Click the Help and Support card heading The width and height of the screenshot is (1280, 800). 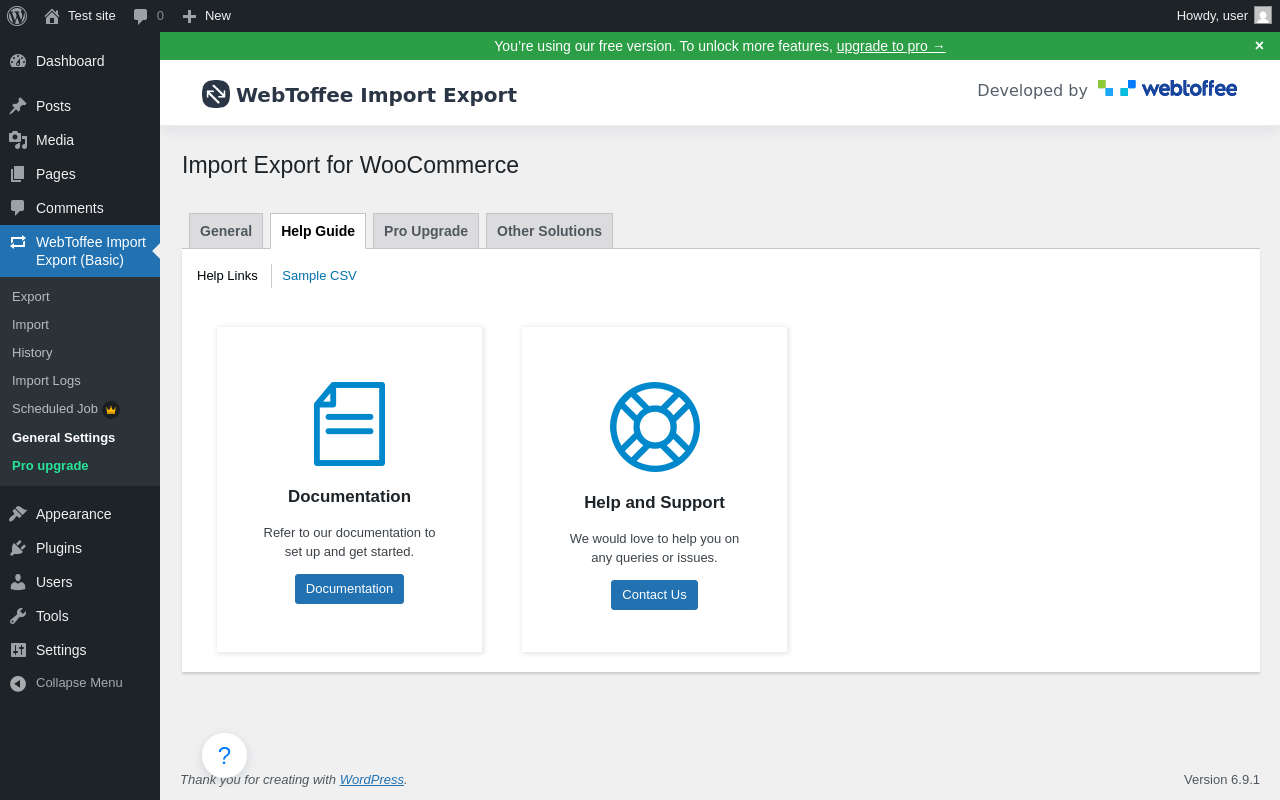654,503
